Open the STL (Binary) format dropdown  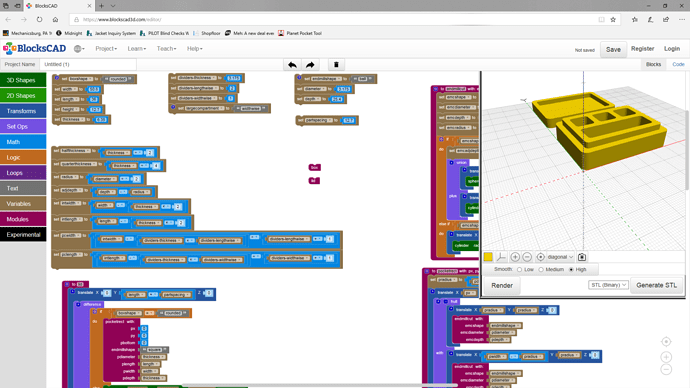[608, 285]
